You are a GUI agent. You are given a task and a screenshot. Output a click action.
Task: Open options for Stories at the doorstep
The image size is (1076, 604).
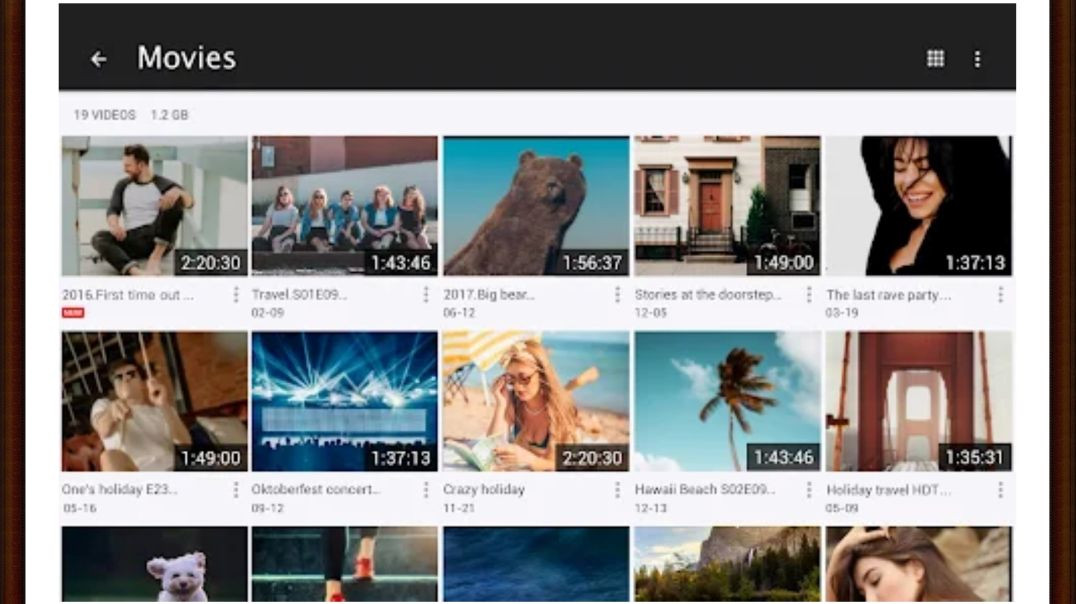(808, 295)
